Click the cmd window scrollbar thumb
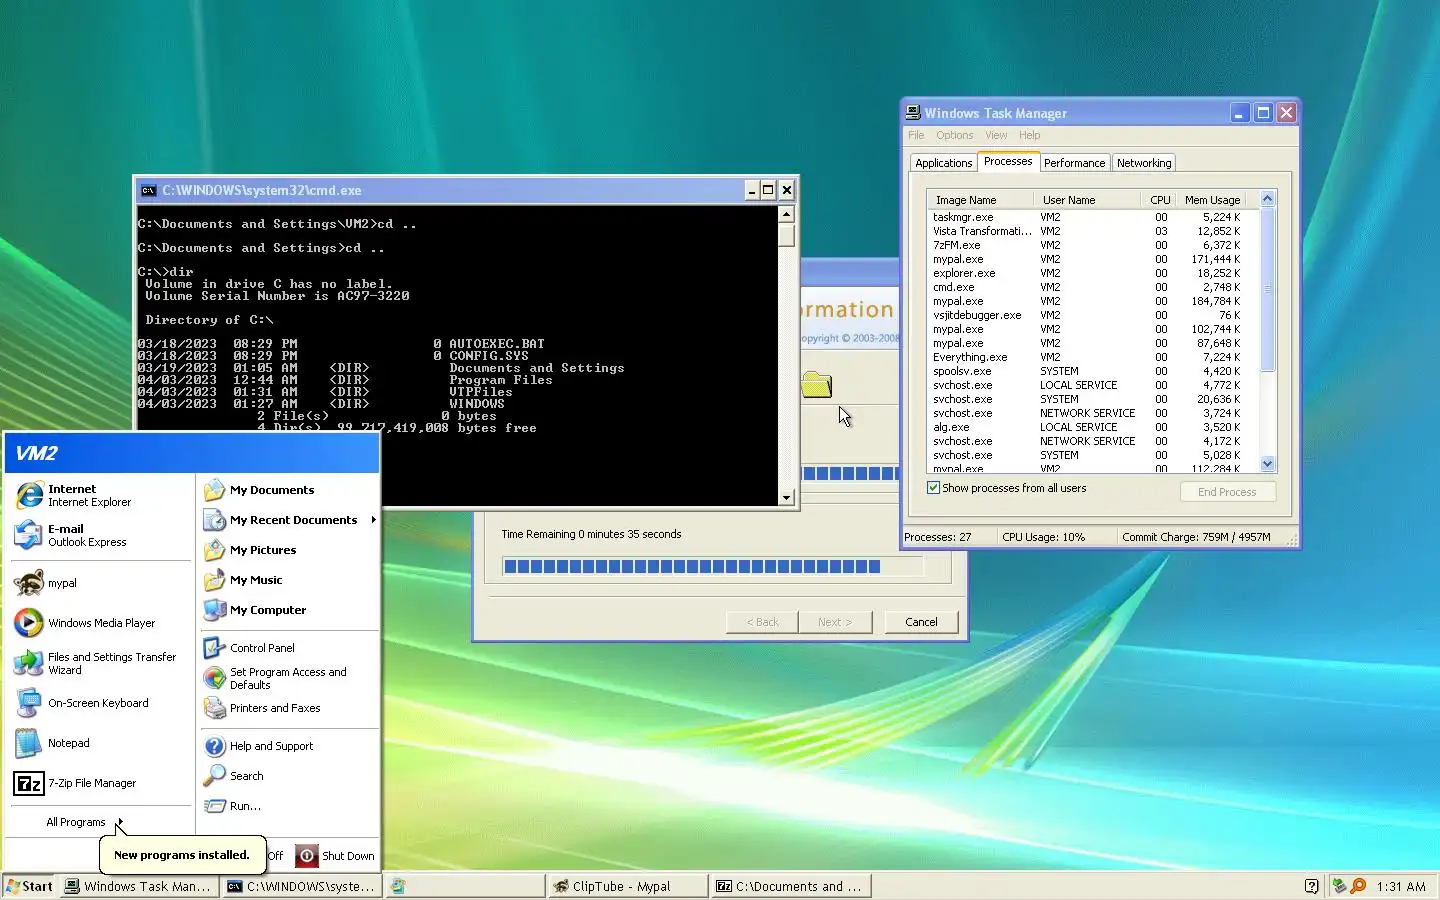Image resolution: width=1440 pixels, height=900 pixels. [787, 235]
